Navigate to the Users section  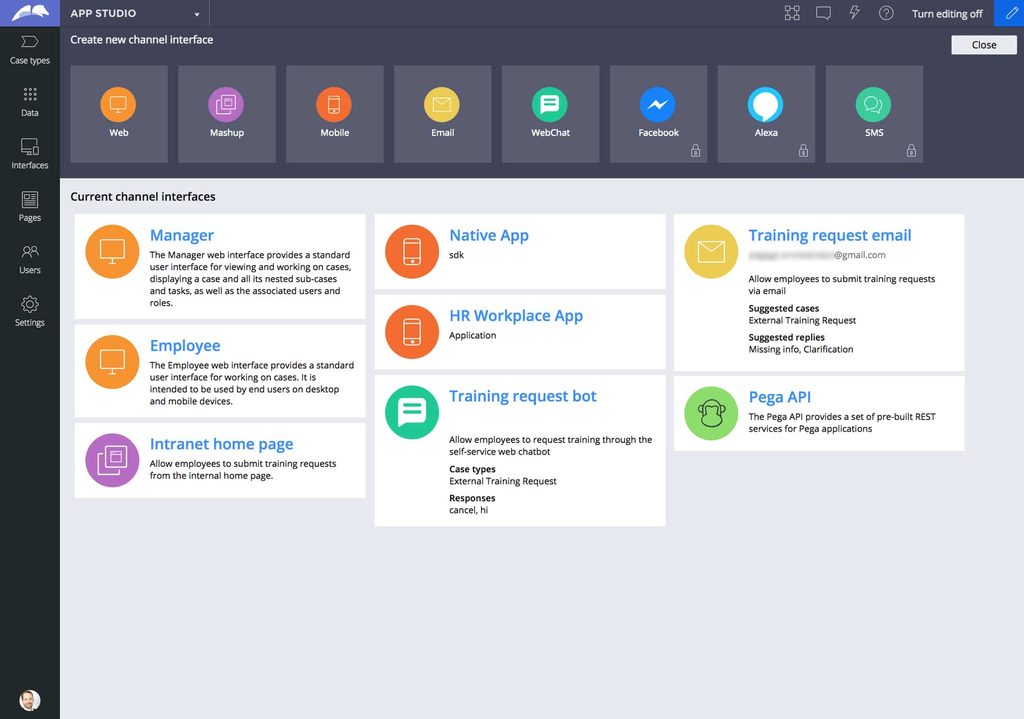tap(29, 257)
